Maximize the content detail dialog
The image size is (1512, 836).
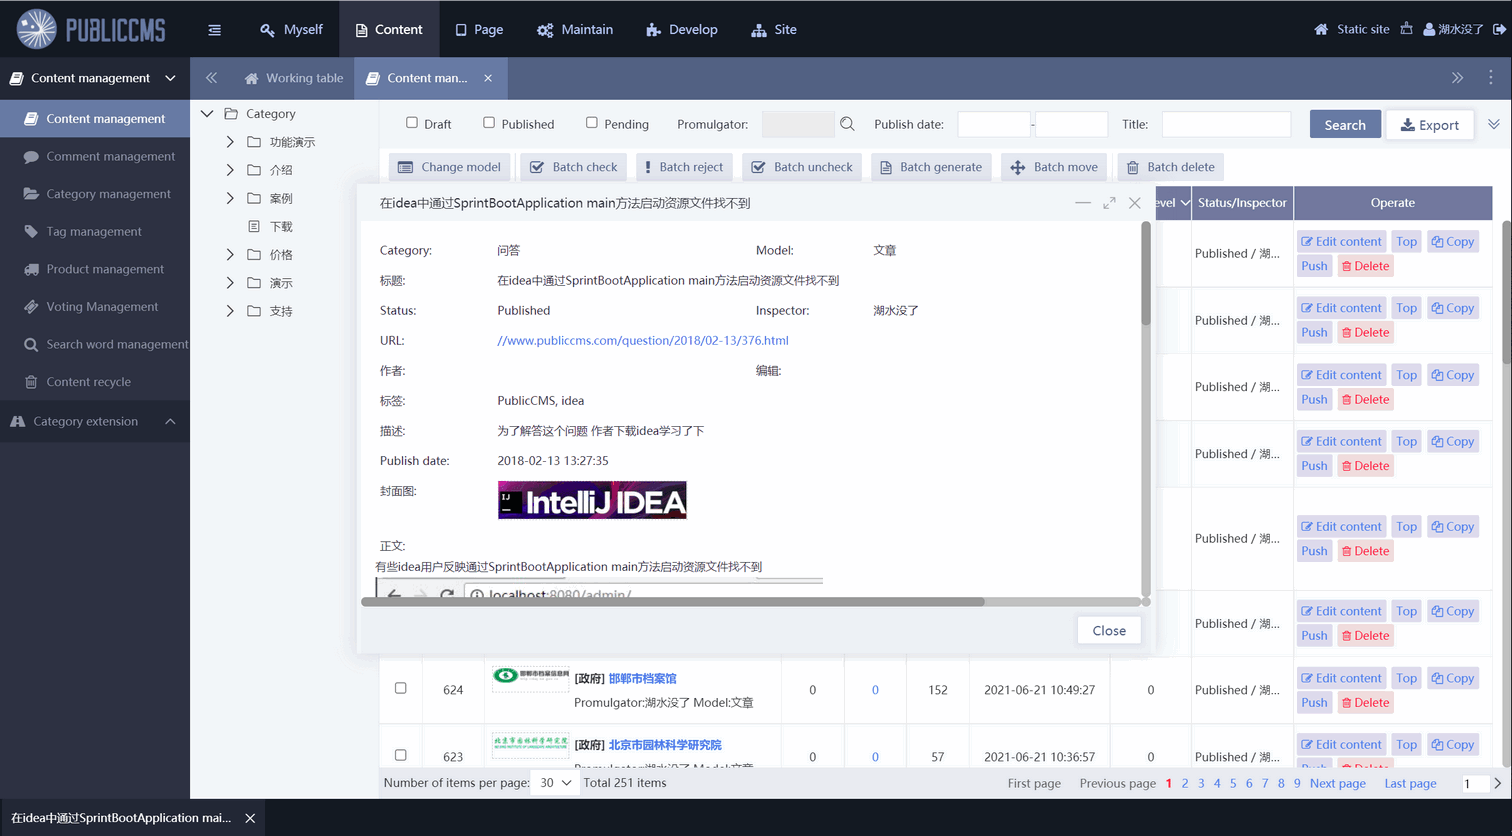pyautogui.click(x=1109, y=203)
